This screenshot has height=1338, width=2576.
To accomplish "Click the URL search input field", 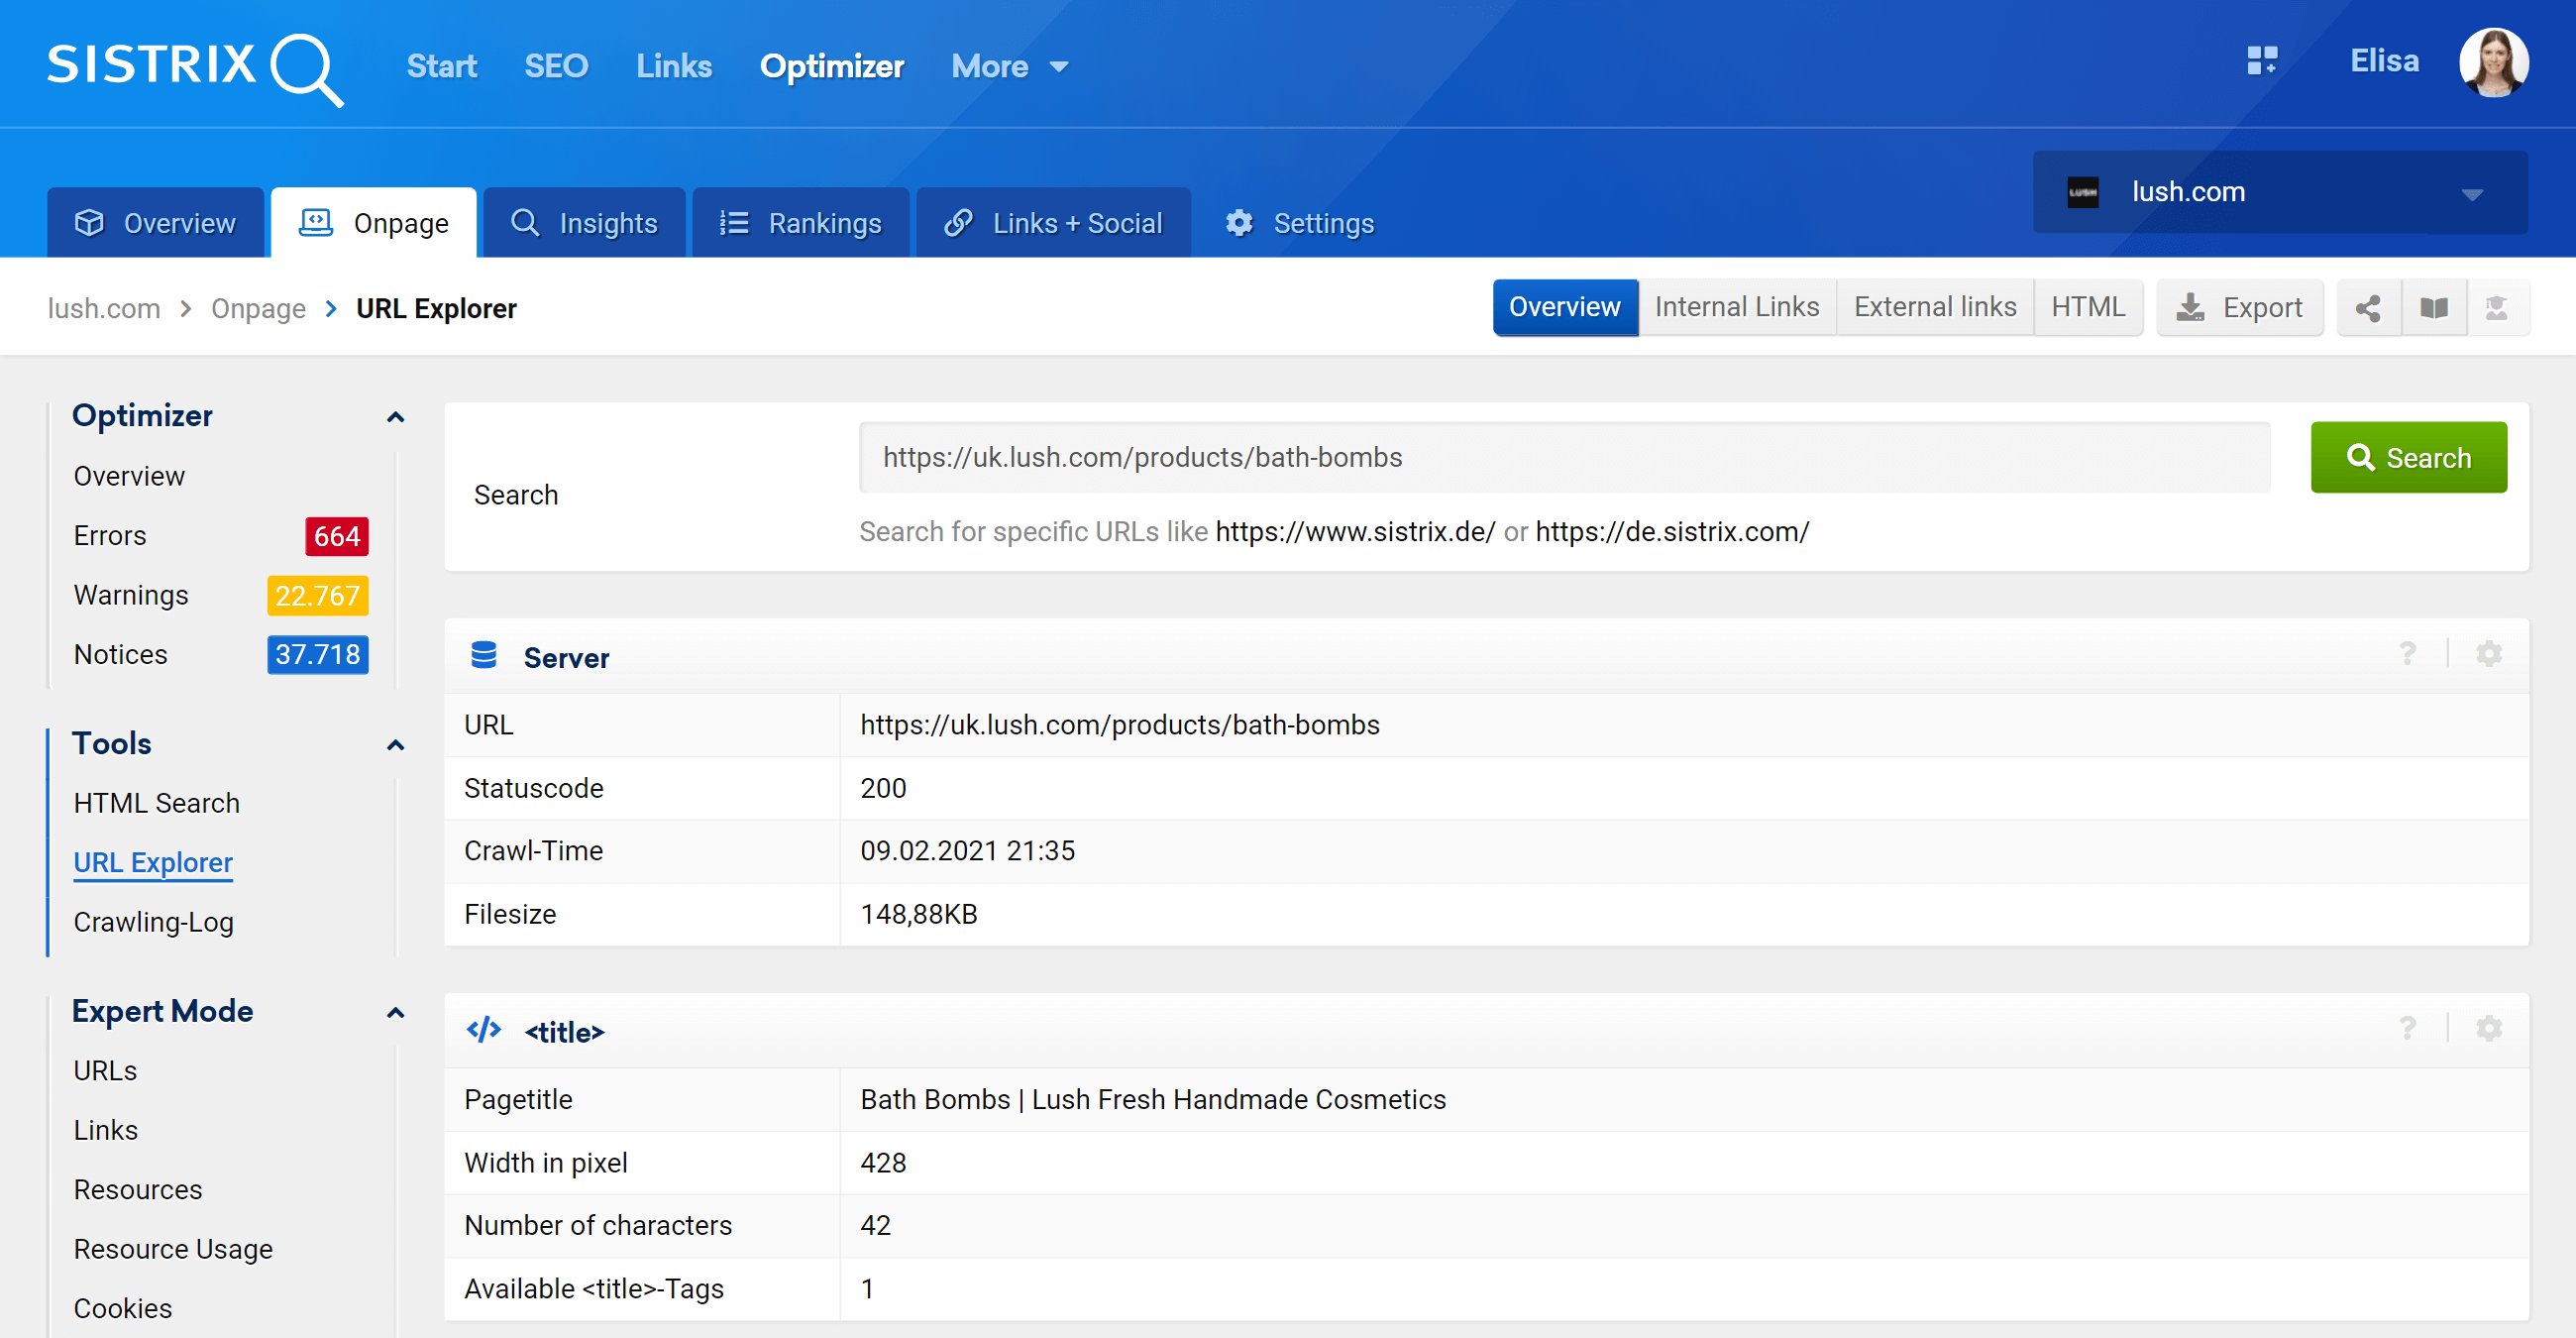I will tap(1562, 457).
